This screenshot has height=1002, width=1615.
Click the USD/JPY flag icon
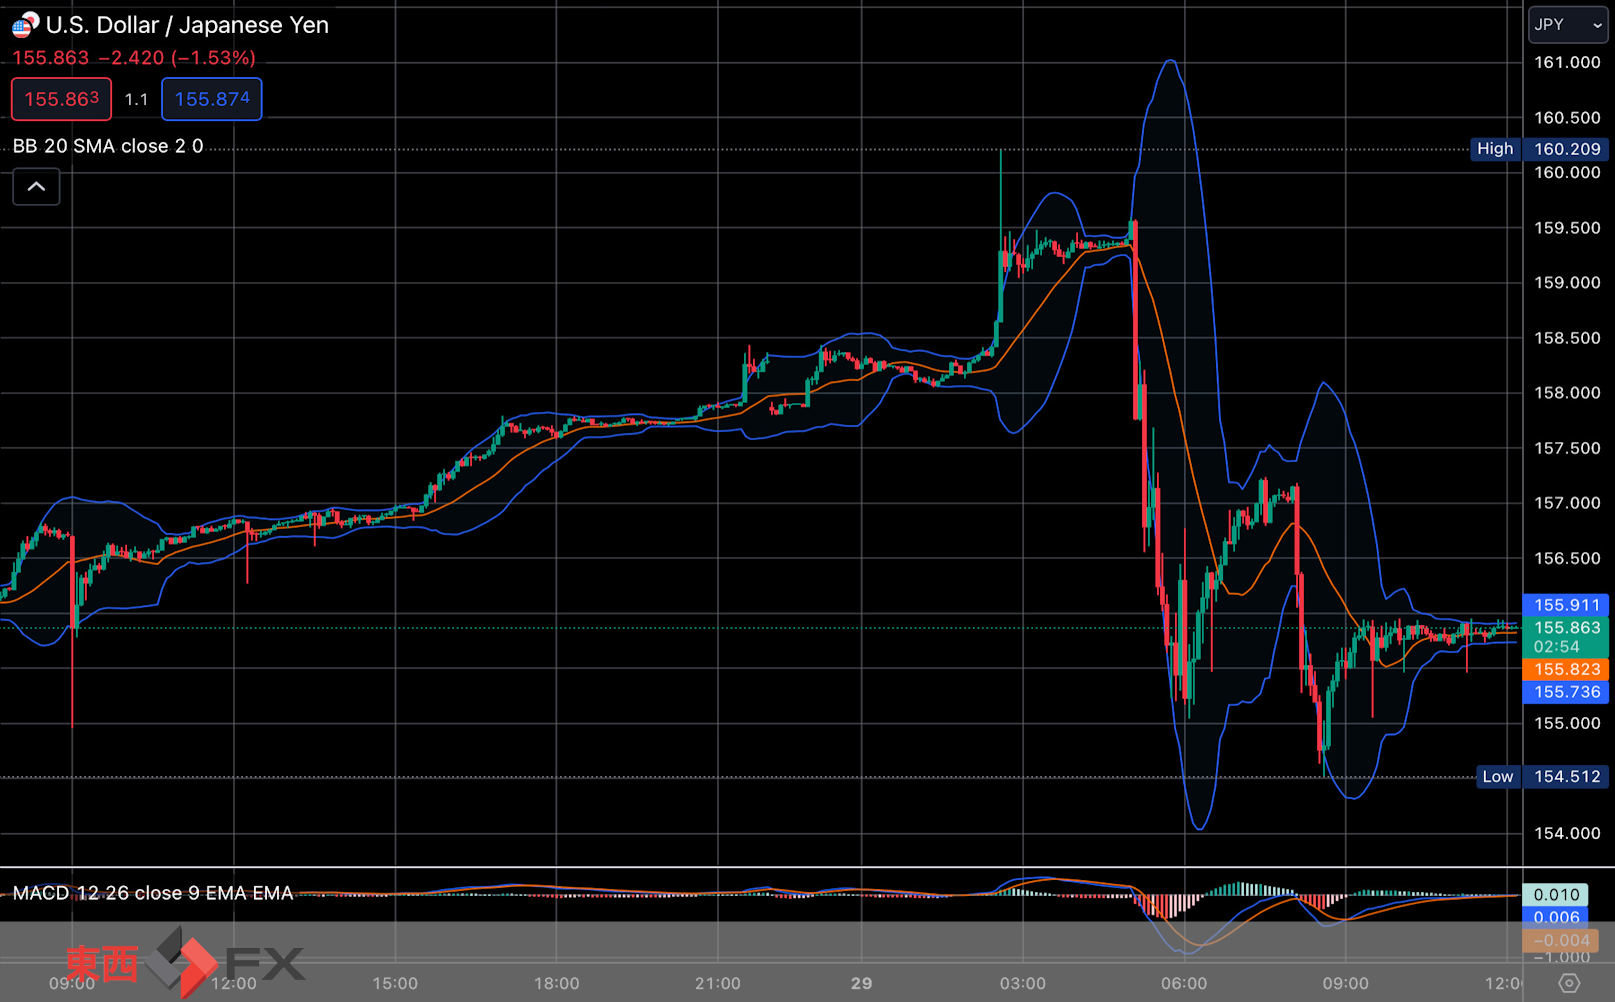pyautogui.click(x=25, y=24)
